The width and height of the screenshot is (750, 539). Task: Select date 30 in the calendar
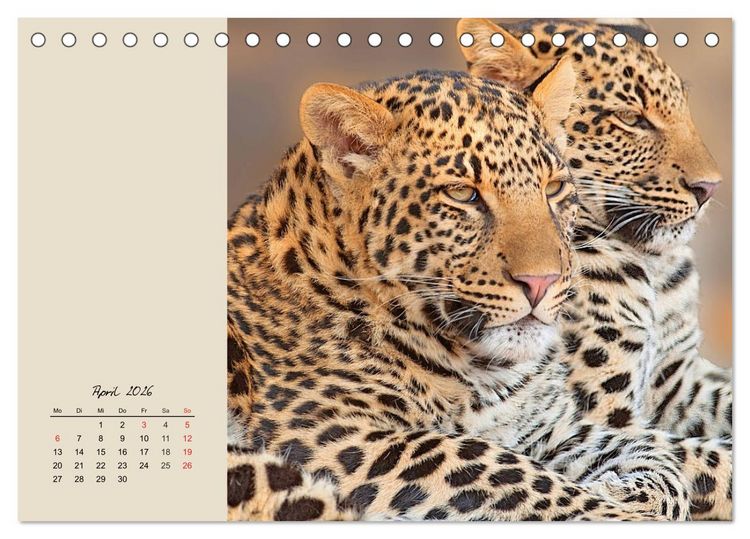point(122,479)
